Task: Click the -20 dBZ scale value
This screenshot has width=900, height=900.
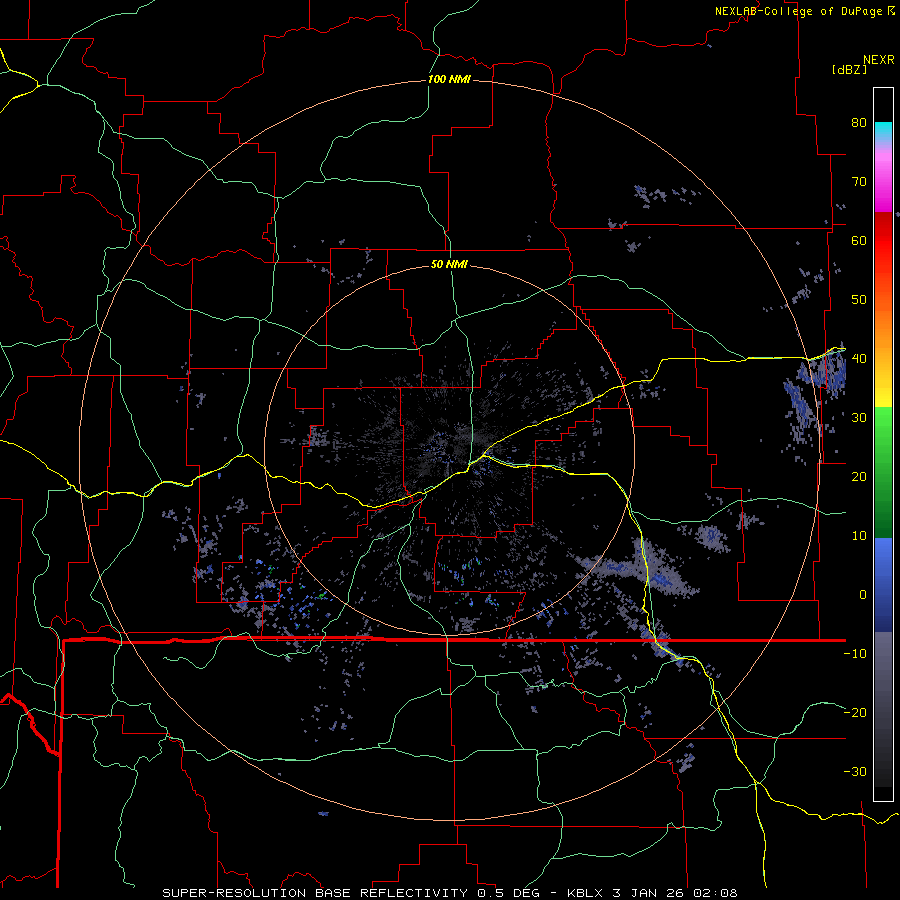Action: [x=855, y=713]
